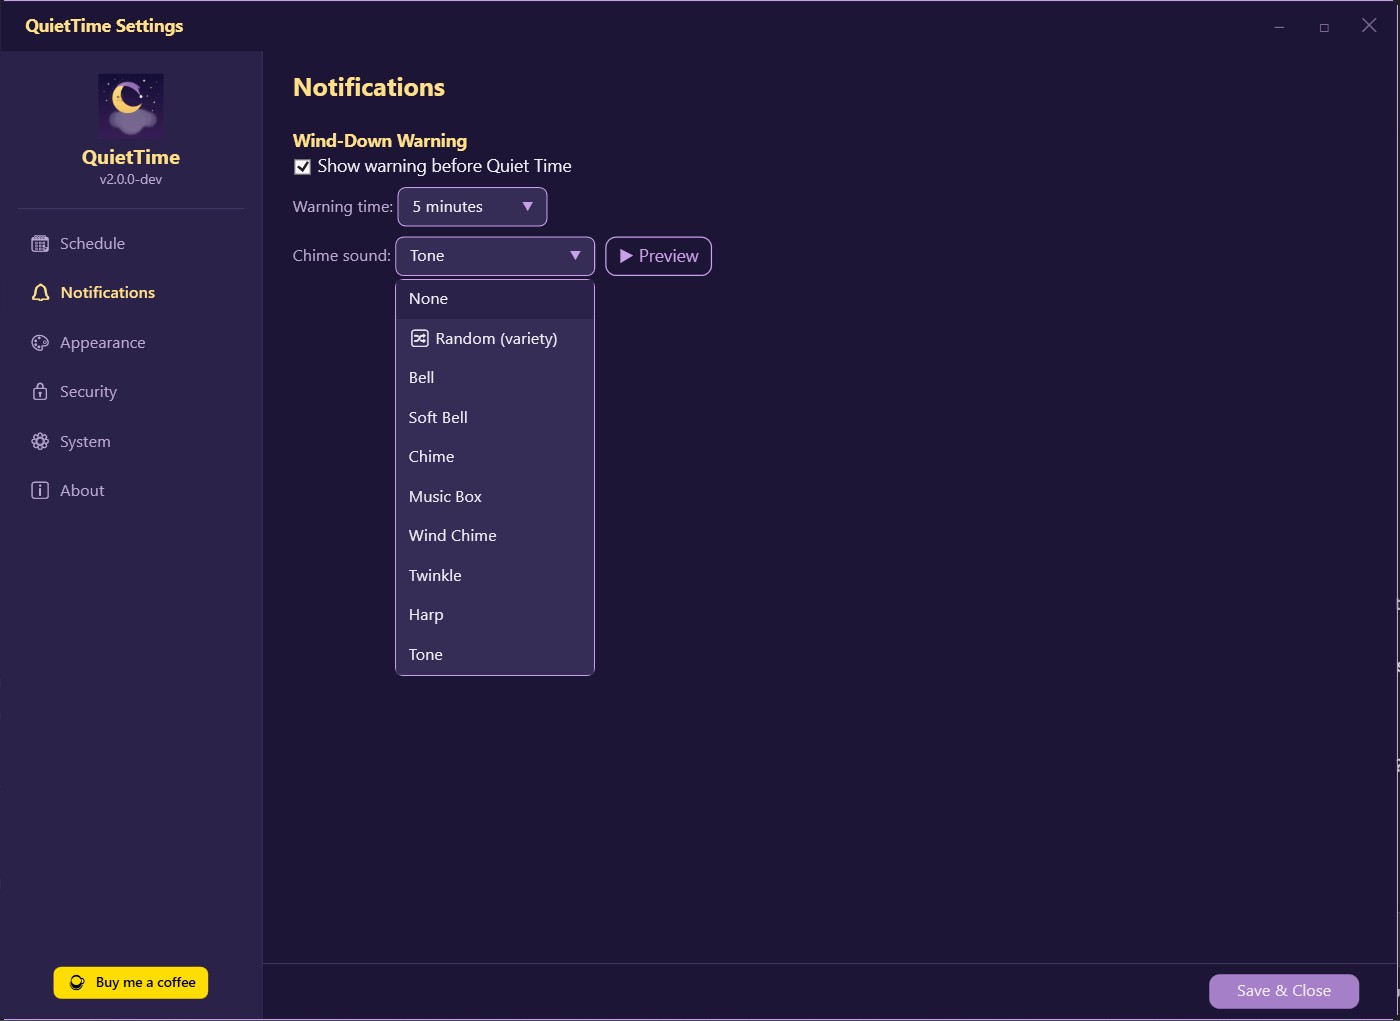Click the About info icon
Image resolution: width=1400 pixels, height=1021 pixels.
click(x=40, y=490)
